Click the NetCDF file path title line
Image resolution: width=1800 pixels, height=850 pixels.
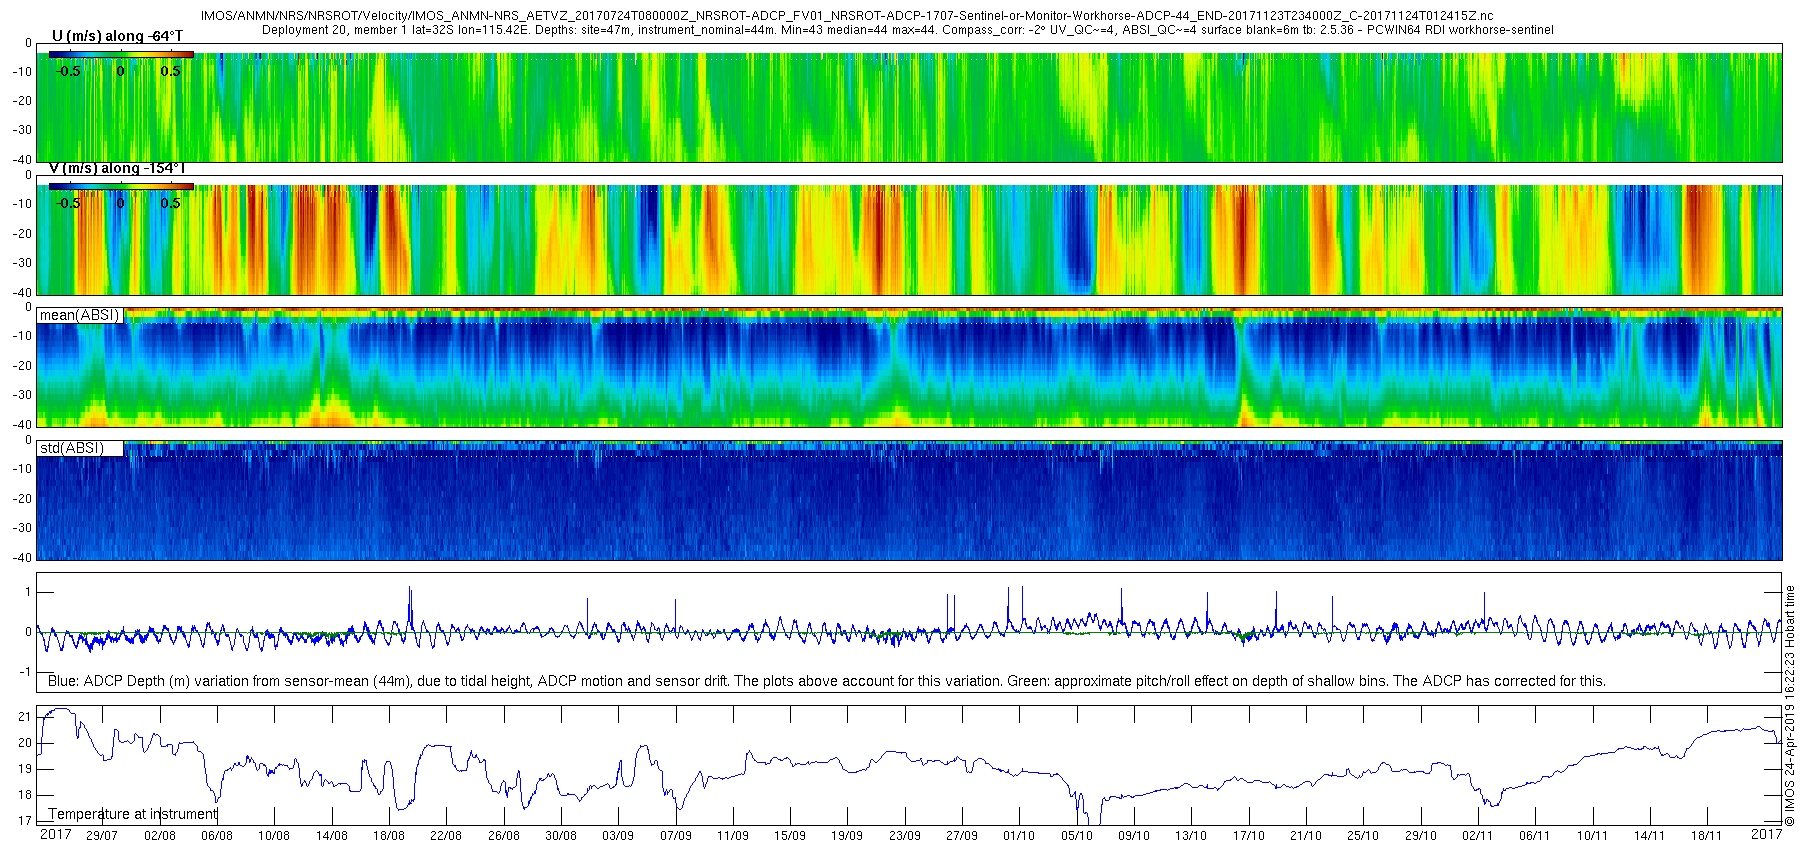point(846,16)
